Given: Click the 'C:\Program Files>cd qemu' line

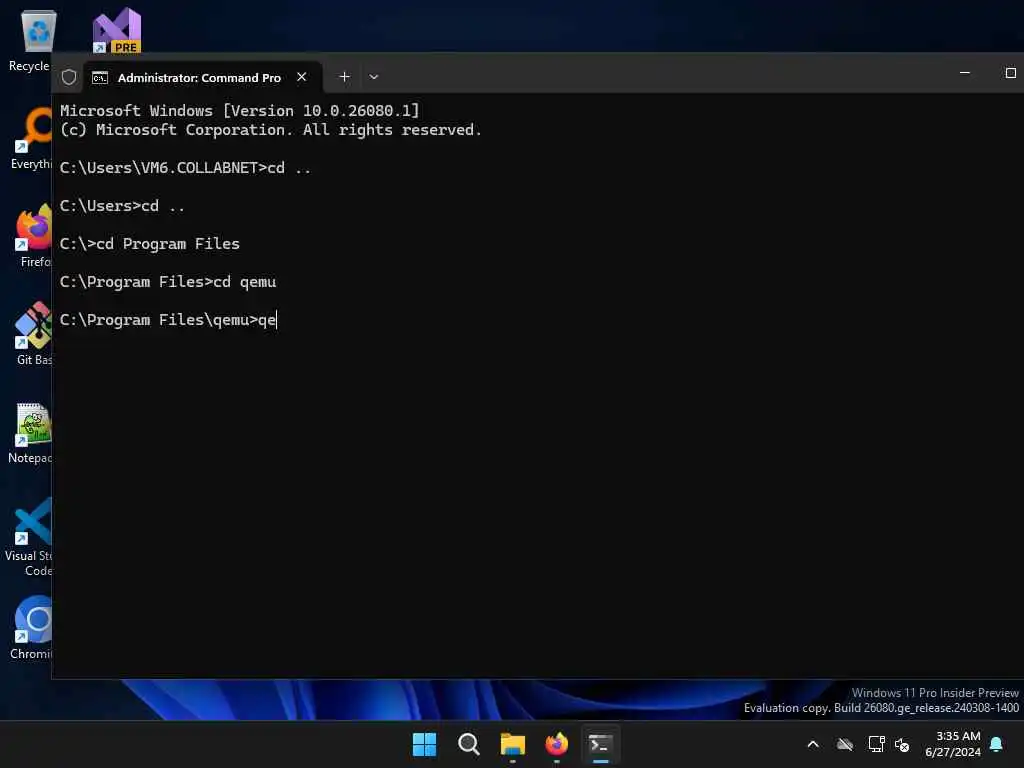Looking at the screenshot, I should 168,281.
